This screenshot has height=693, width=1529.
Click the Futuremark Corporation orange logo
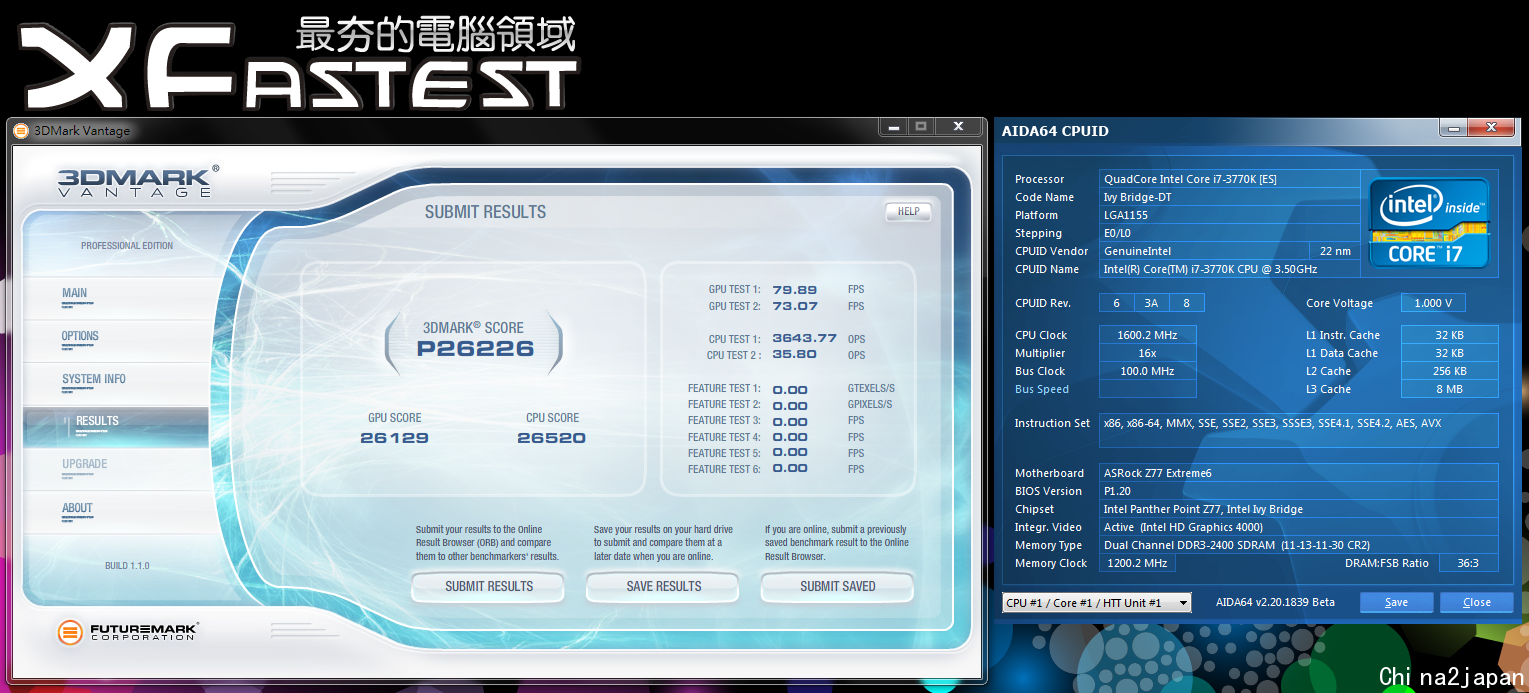tap(70, 632)
